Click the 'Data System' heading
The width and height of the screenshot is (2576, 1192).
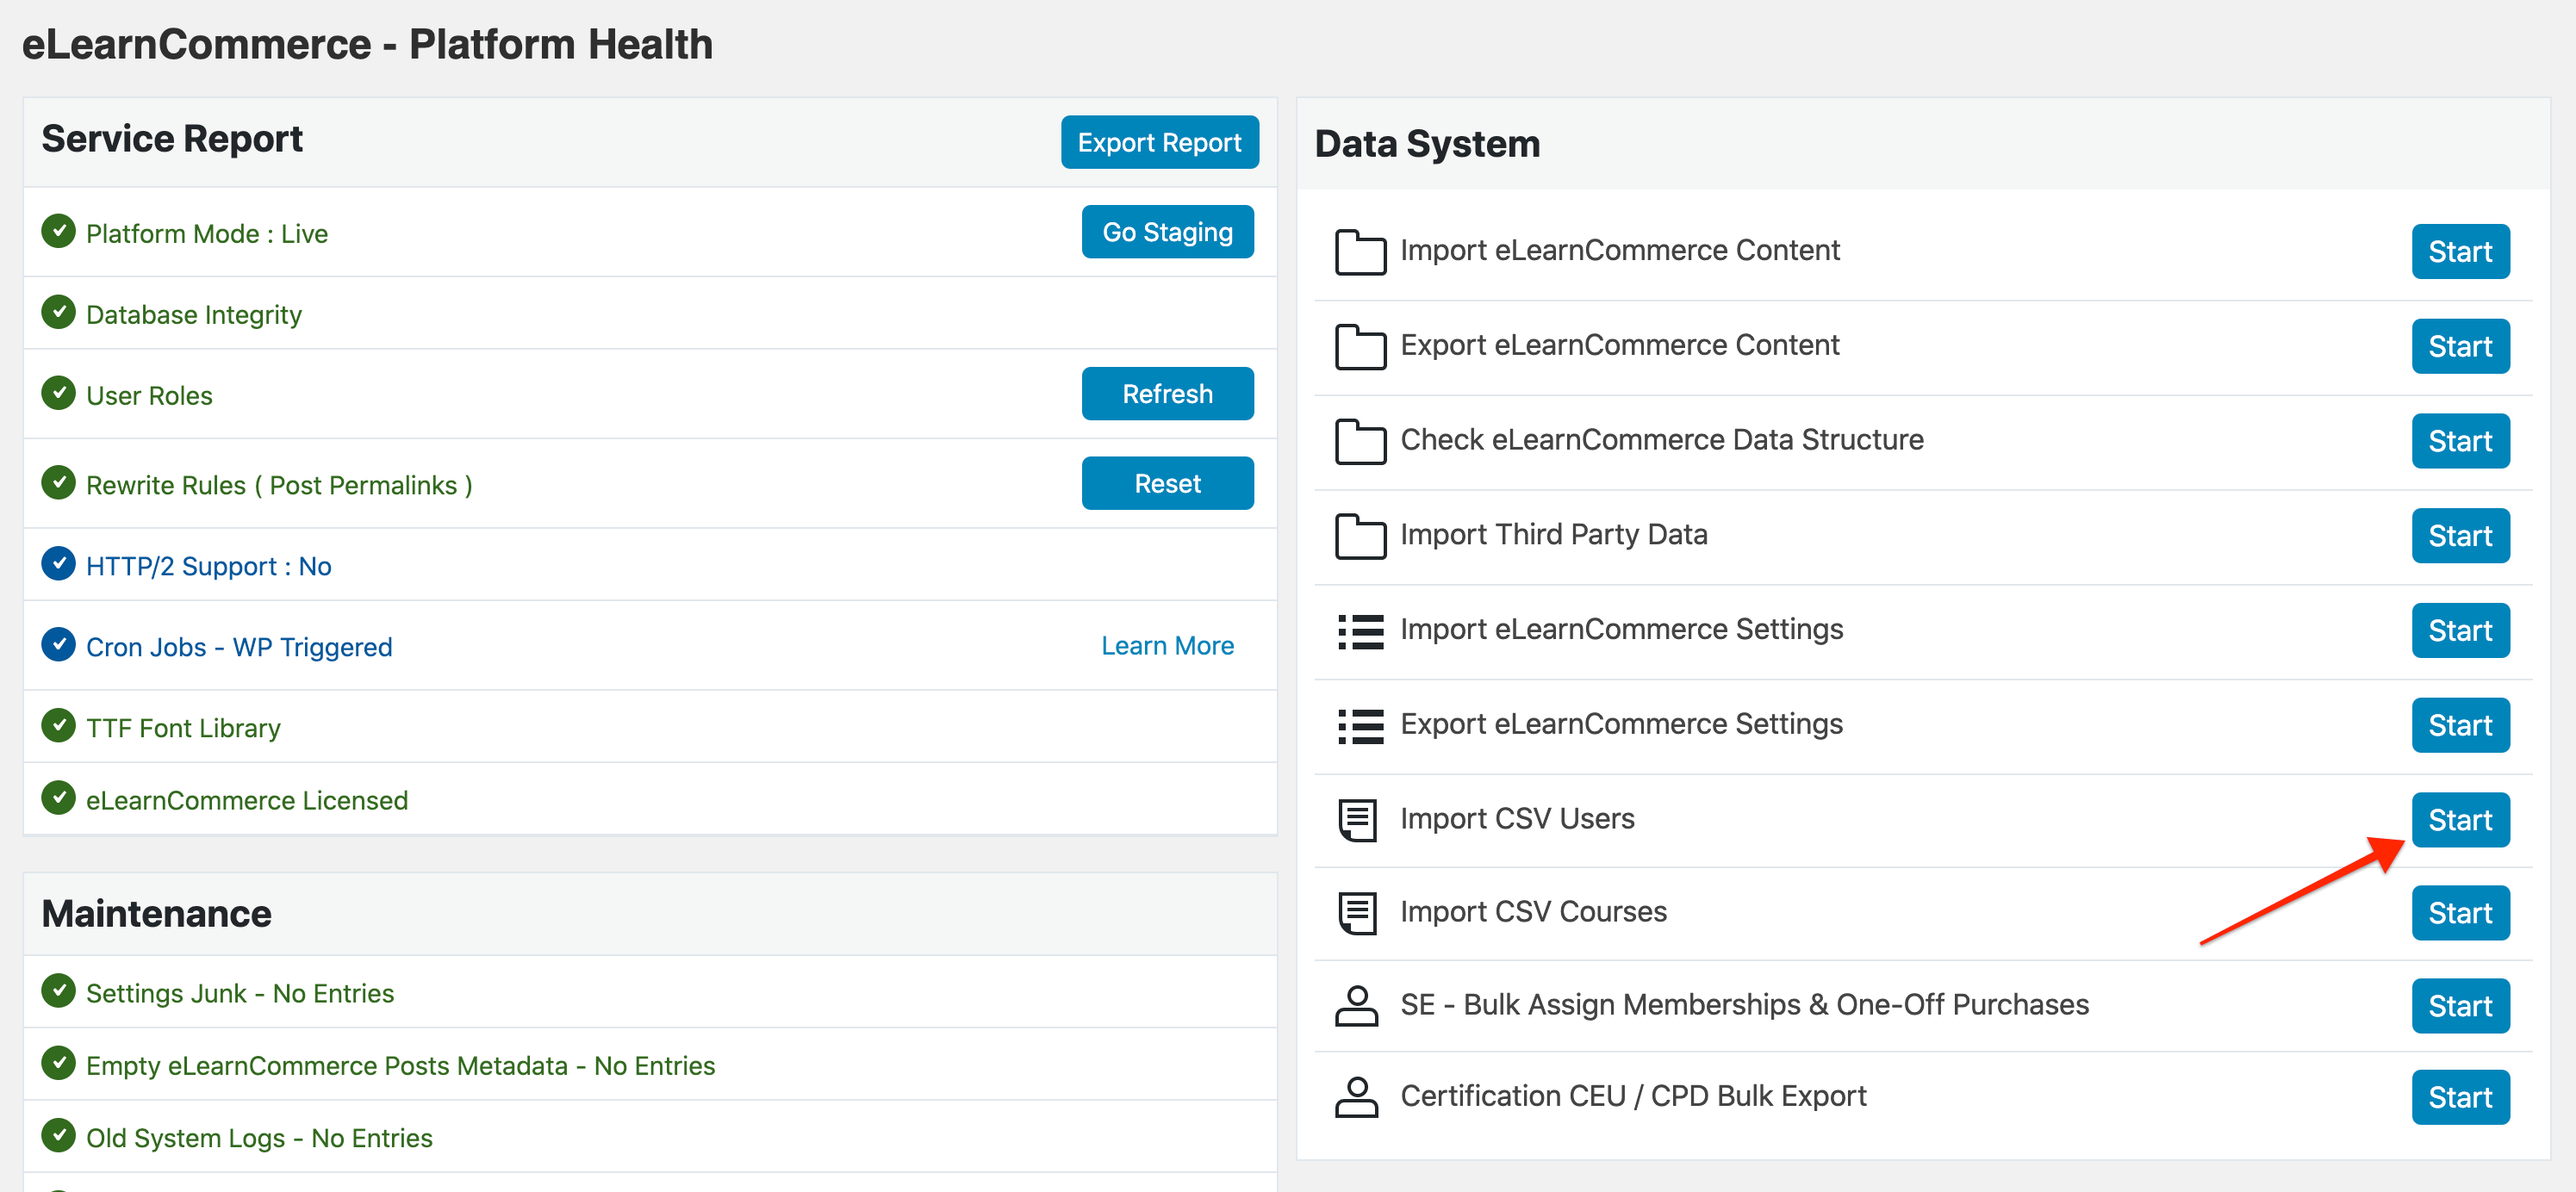[x=1427, y=144]
